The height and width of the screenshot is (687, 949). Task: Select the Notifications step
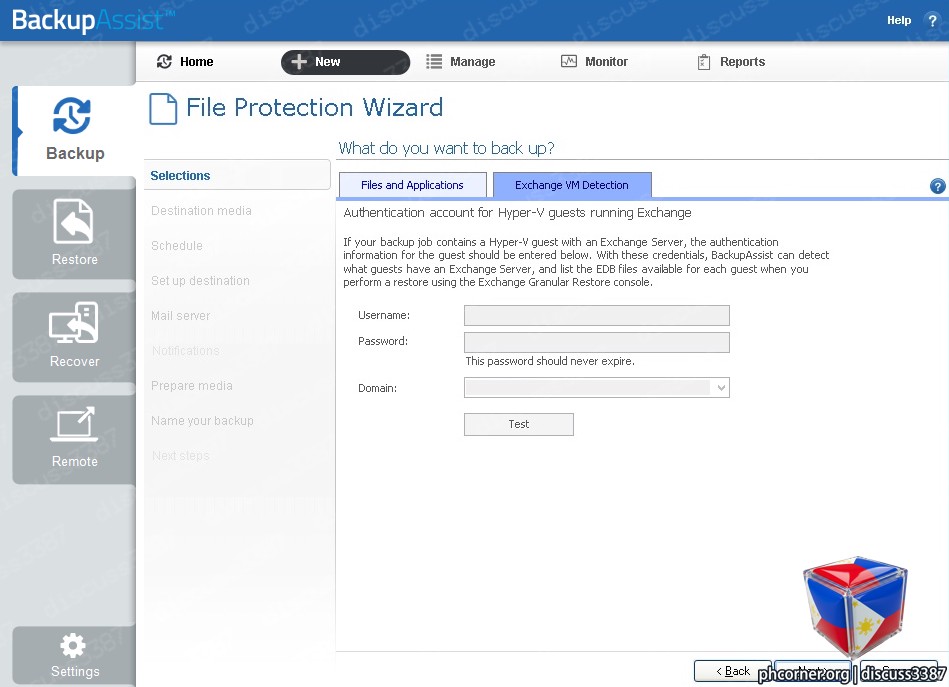pos(186,350)
